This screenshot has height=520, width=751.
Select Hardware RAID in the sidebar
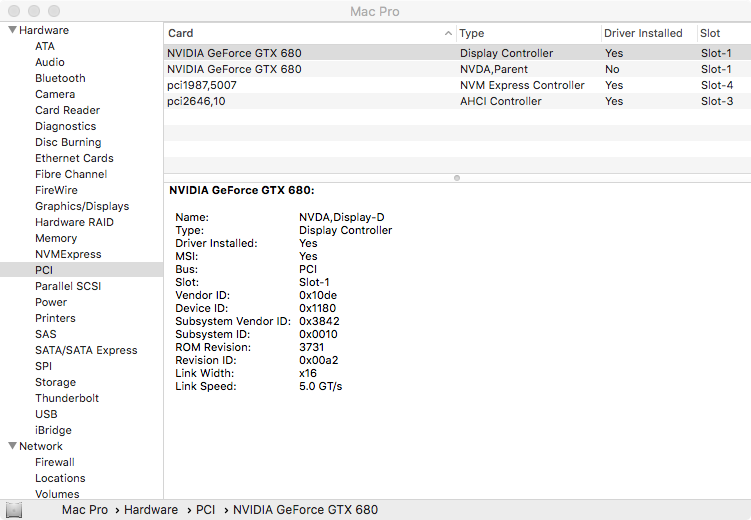click(74, 222)
